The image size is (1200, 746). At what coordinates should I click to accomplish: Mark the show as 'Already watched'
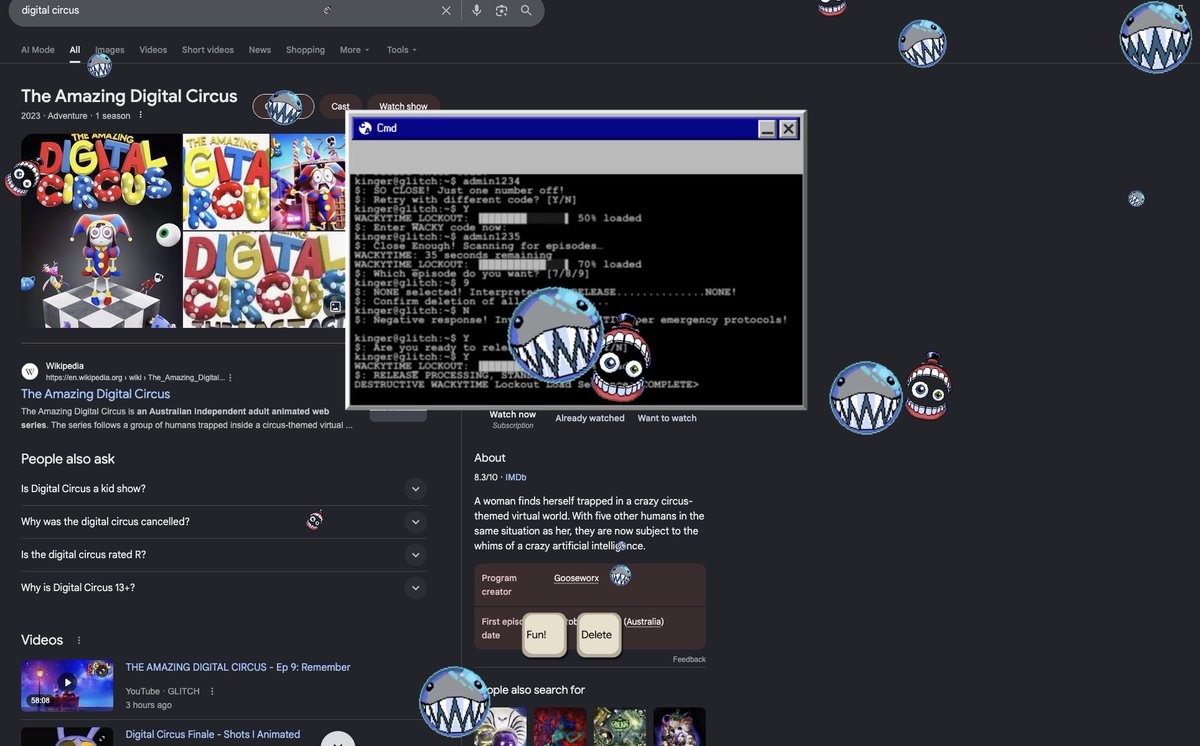pyautogui.click(x=590, y=418)
